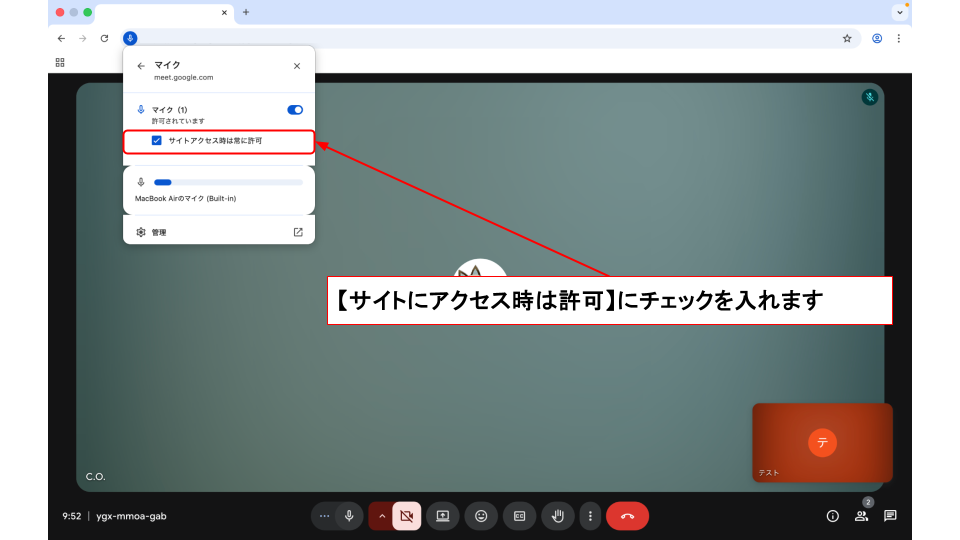Close the マイク permission popup

coord(297,66)
